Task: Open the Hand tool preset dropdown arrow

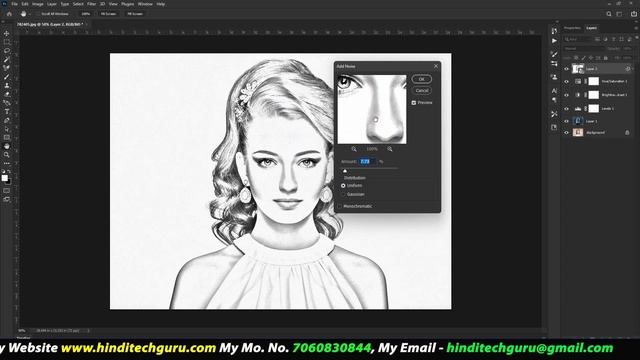Action: pos(30,14)
